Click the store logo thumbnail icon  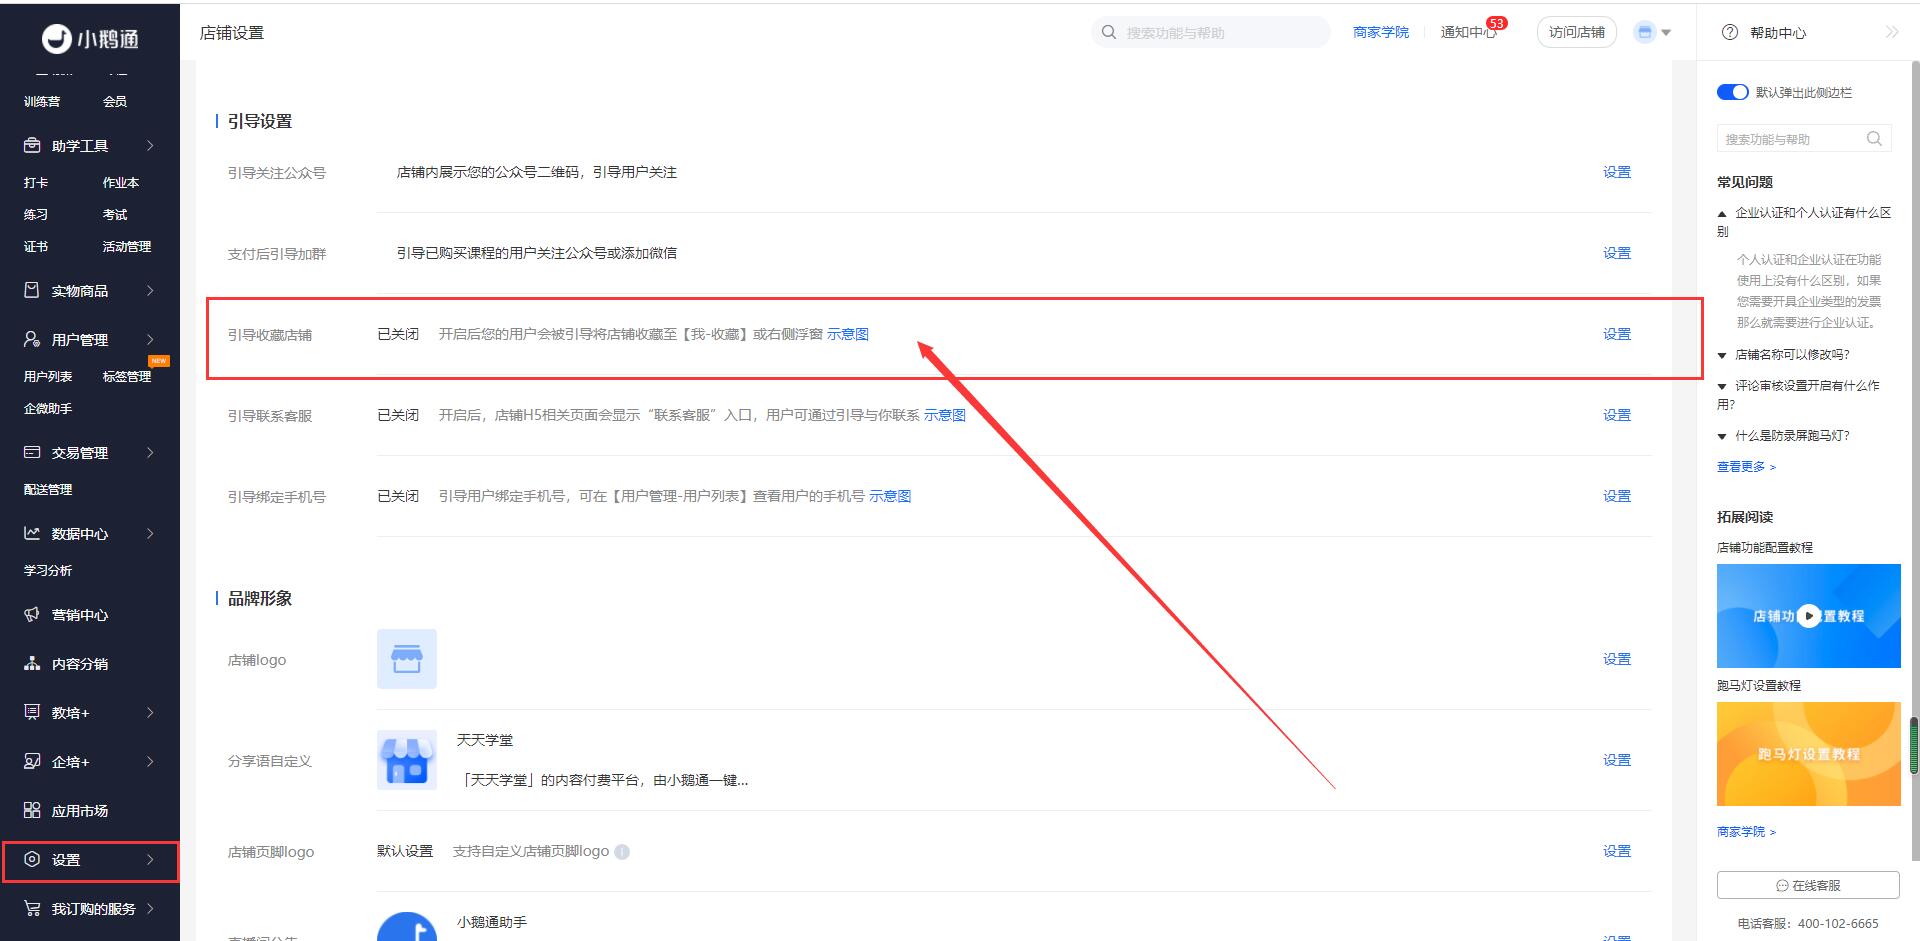pyautogui.click(x=406, y=659)
